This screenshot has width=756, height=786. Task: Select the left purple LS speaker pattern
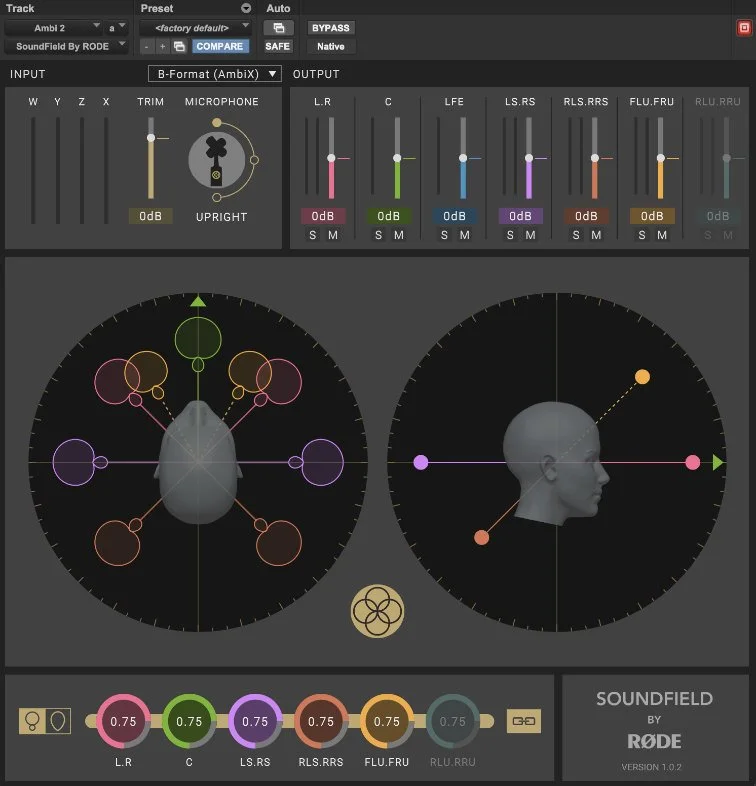74,462
